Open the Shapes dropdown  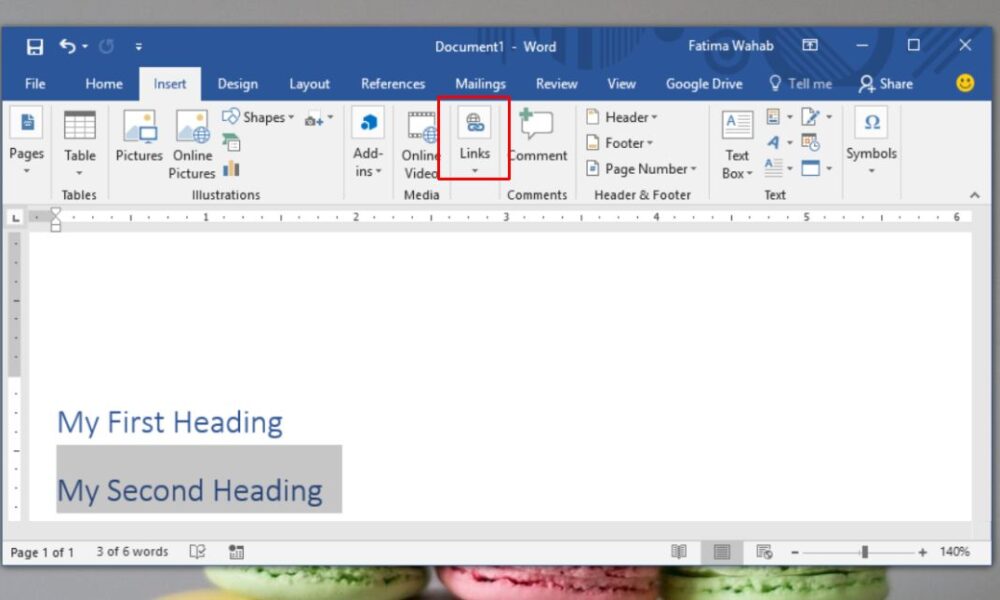[x=258, y=116]
